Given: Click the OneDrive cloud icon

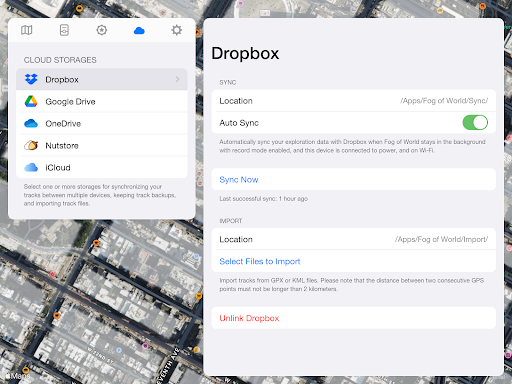Looking at the screenshot, I should [x=31, y=123].
